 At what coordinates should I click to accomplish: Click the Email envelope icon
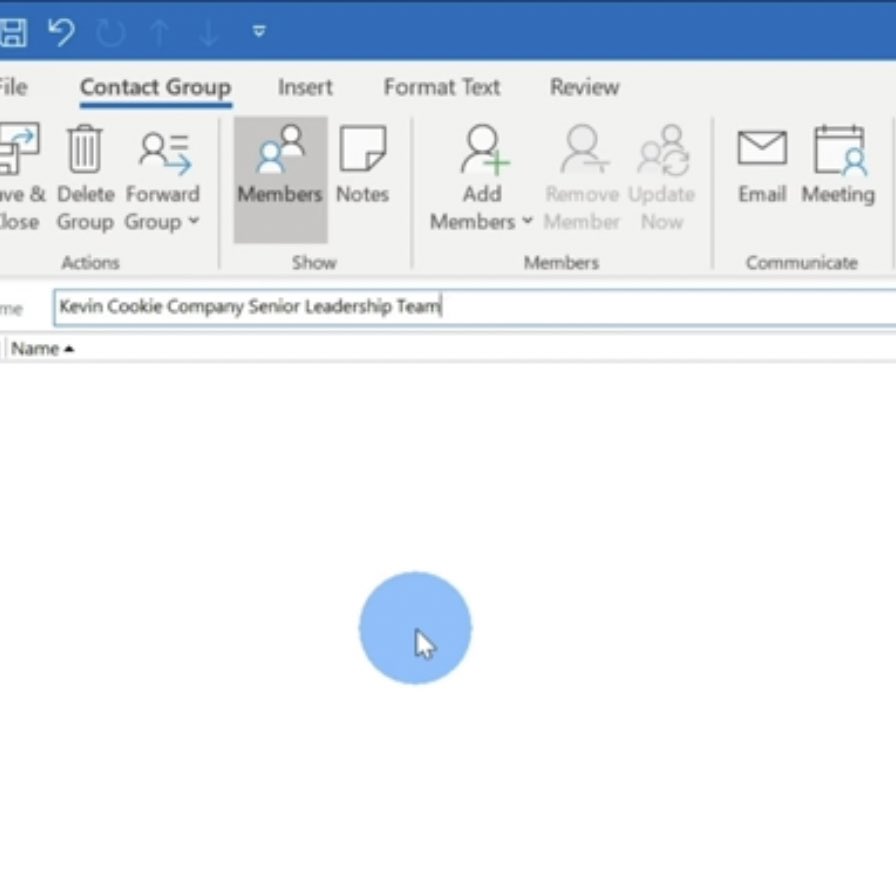pyautogui.click(x=762, y=147)
